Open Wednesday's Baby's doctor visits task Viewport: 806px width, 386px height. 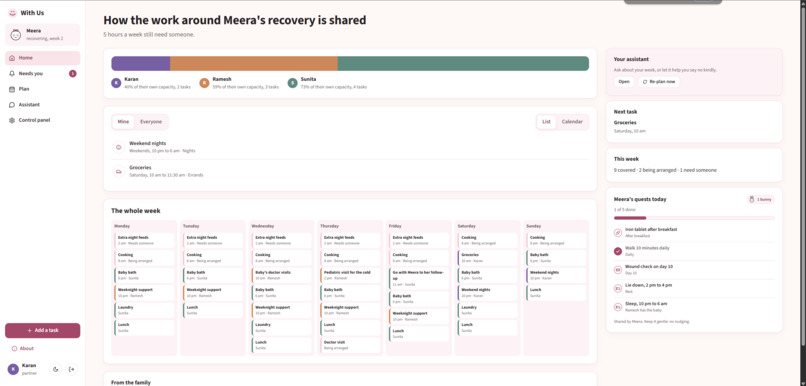pyautogui.click(x=282, y=275)
